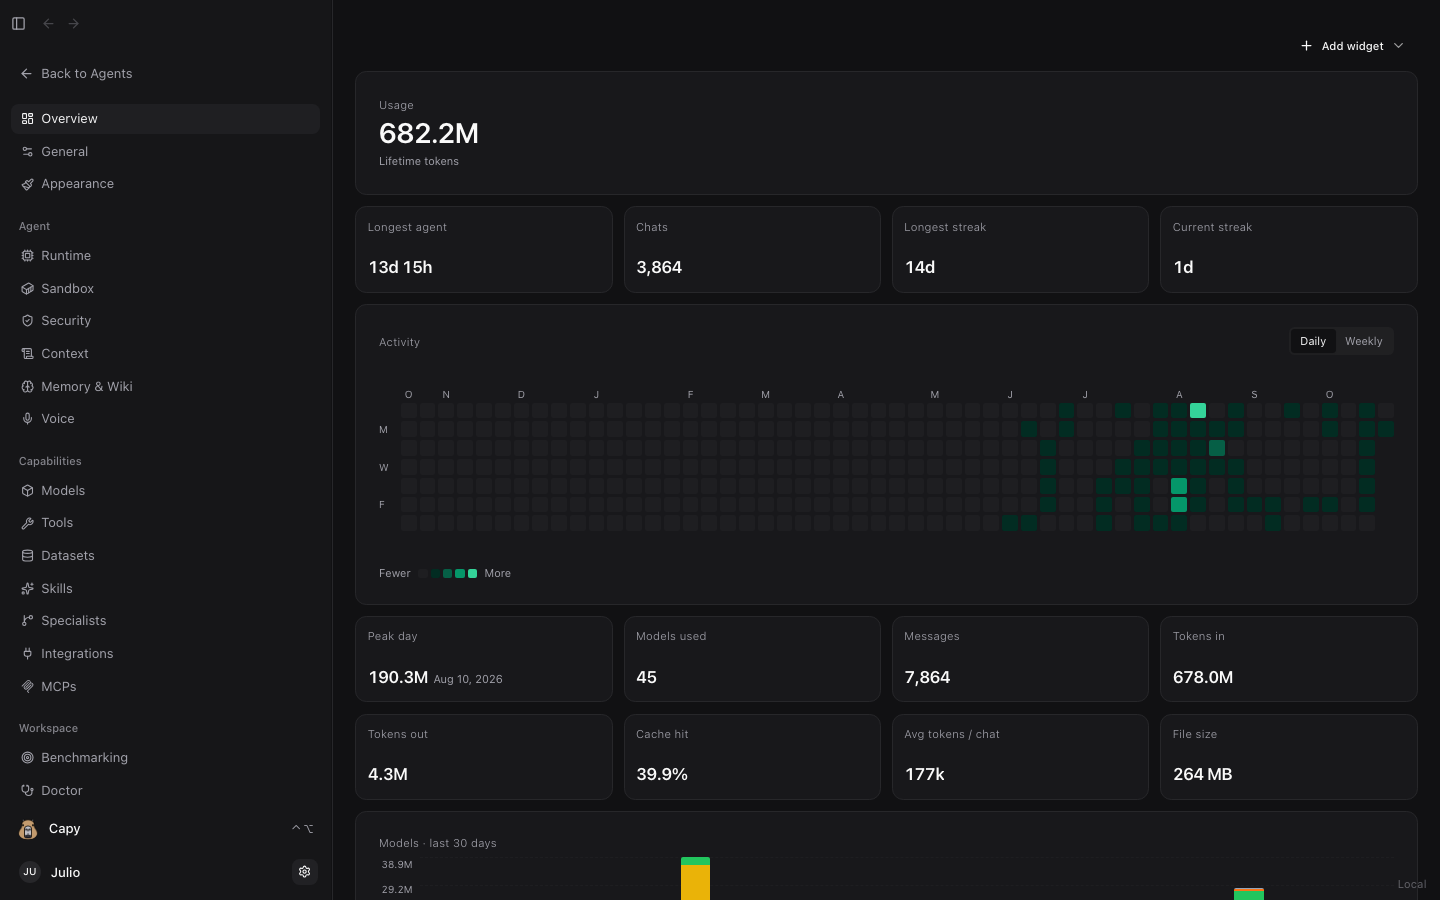Click the forward navigation arrow
Viewport: 1440px width, 900px height.
[x=74, y=23]
